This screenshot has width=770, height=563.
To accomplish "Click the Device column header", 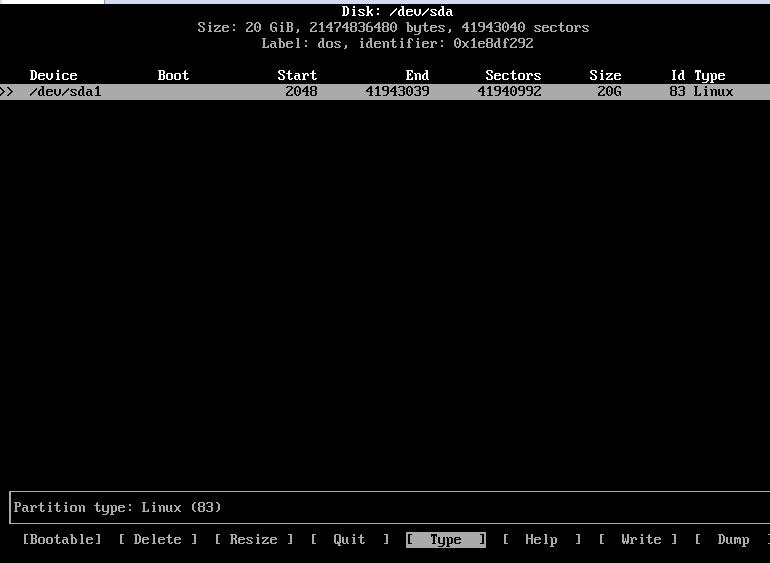I will coord(54,75).
